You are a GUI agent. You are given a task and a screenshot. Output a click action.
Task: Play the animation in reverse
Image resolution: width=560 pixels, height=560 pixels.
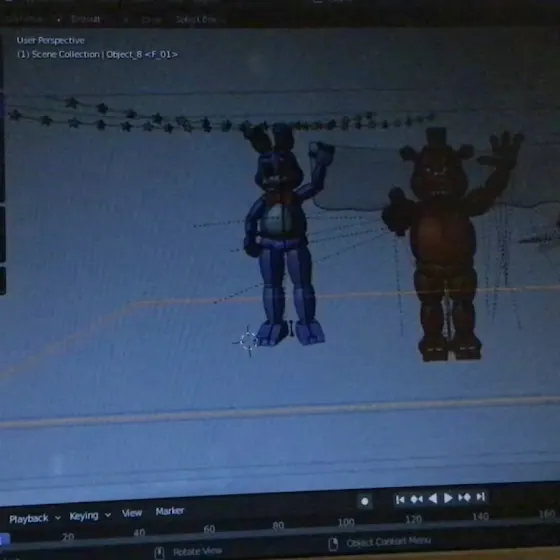tap(433, 498)
